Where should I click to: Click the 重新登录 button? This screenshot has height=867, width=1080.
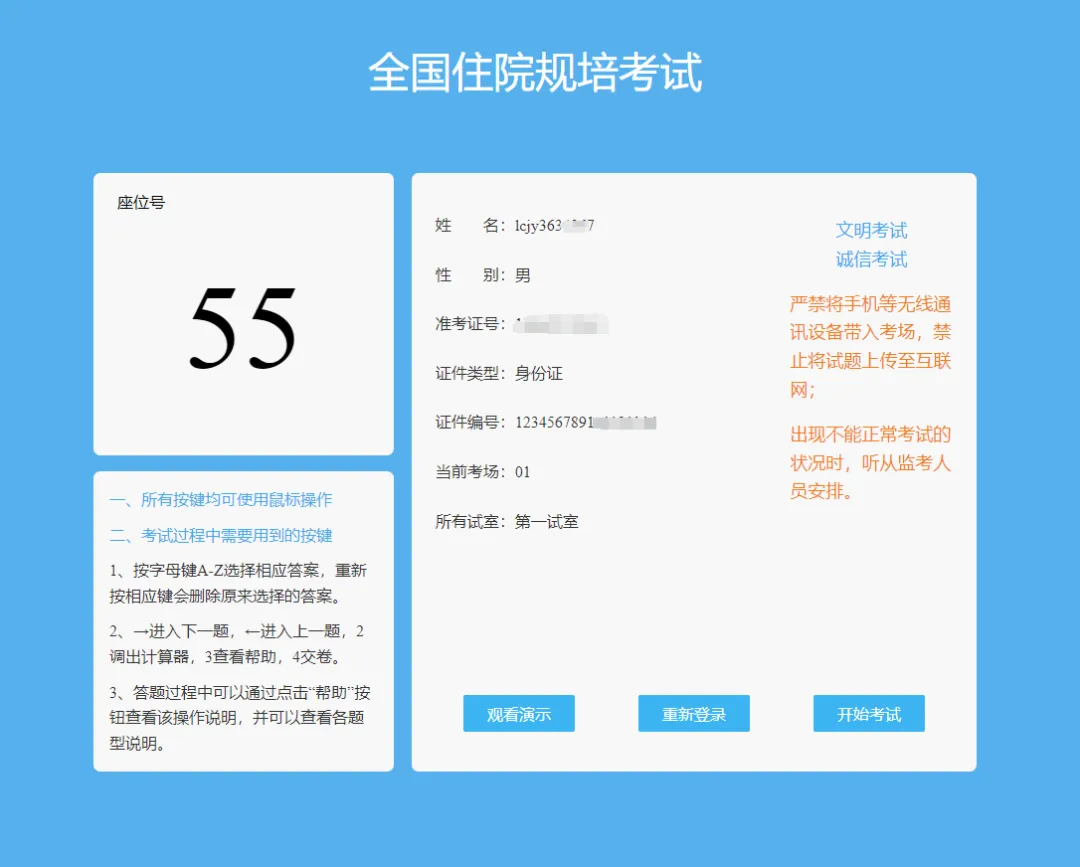[x=693, y=713]
